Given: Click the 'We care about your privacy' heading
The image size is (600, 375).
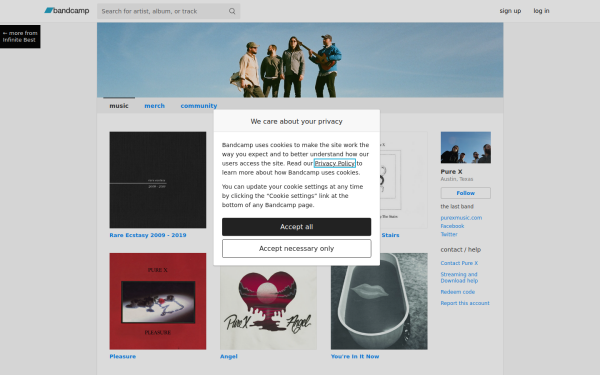Looking at the screenshot, I should tap(297, 121).
